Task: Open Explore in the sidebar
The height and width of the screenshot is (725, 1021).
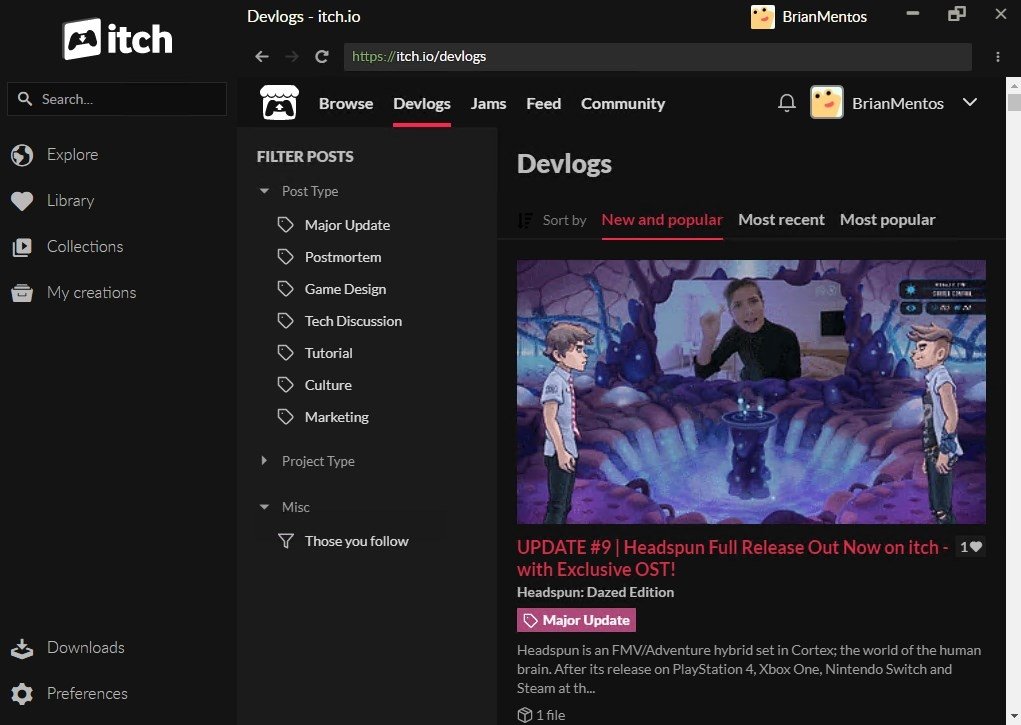Action: tap(72, 155)
